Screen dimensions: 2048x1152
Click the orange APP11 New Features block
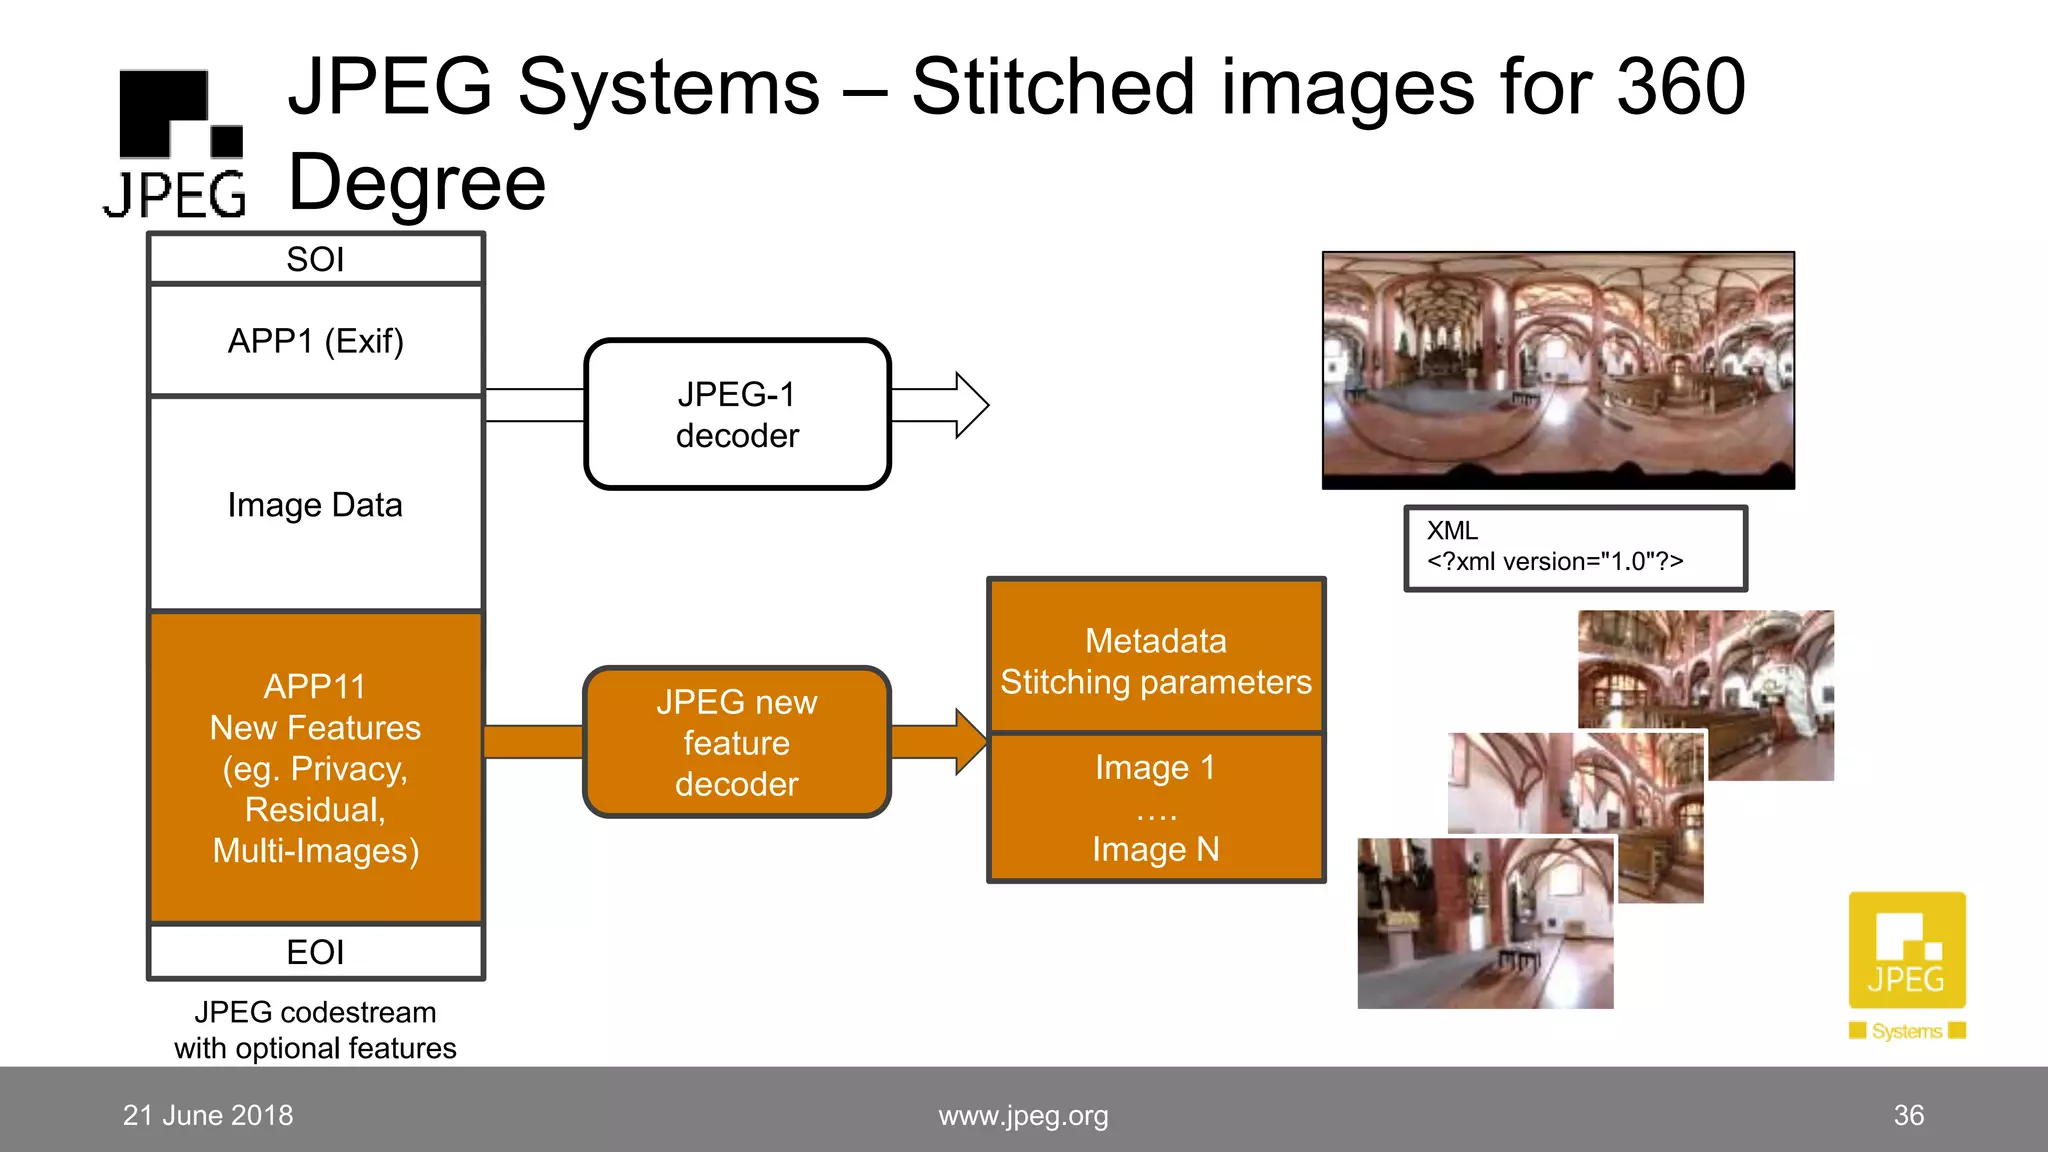[316, 768]
